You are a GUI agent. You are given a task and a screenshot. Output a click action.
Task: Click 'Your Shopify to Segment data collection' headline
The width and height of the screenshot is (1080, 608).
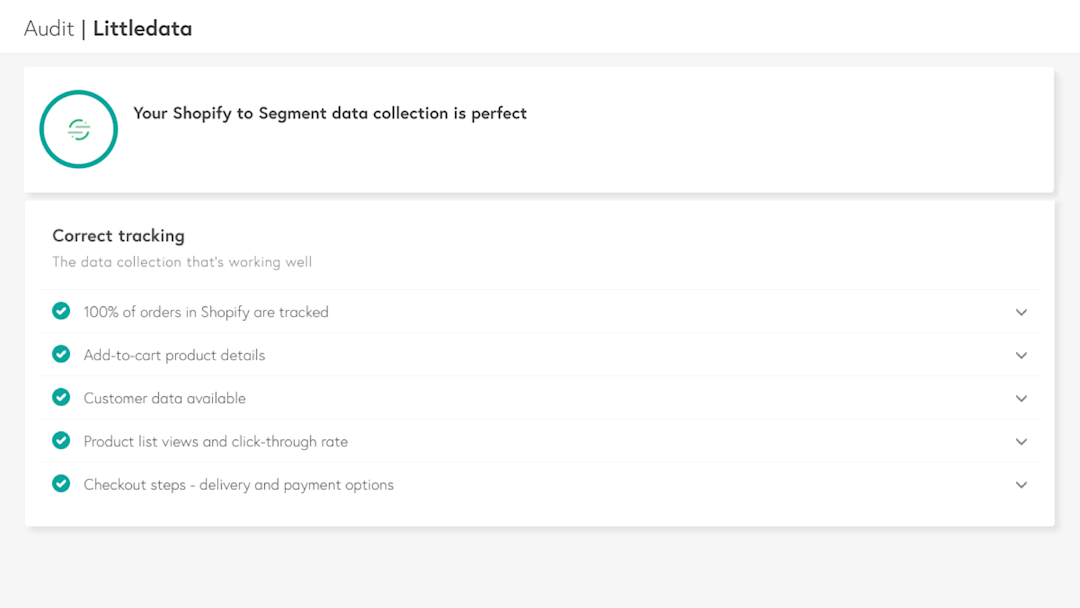pos(330,113)
